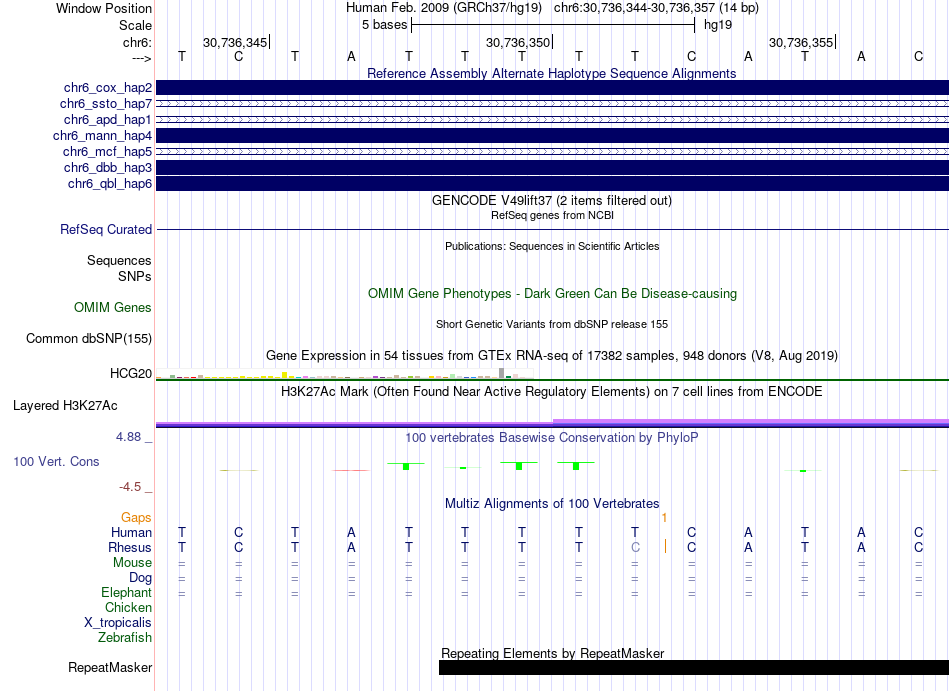Open the chr6_mcf_hap5 track label

pyautogui.click(x=107, y=151)
